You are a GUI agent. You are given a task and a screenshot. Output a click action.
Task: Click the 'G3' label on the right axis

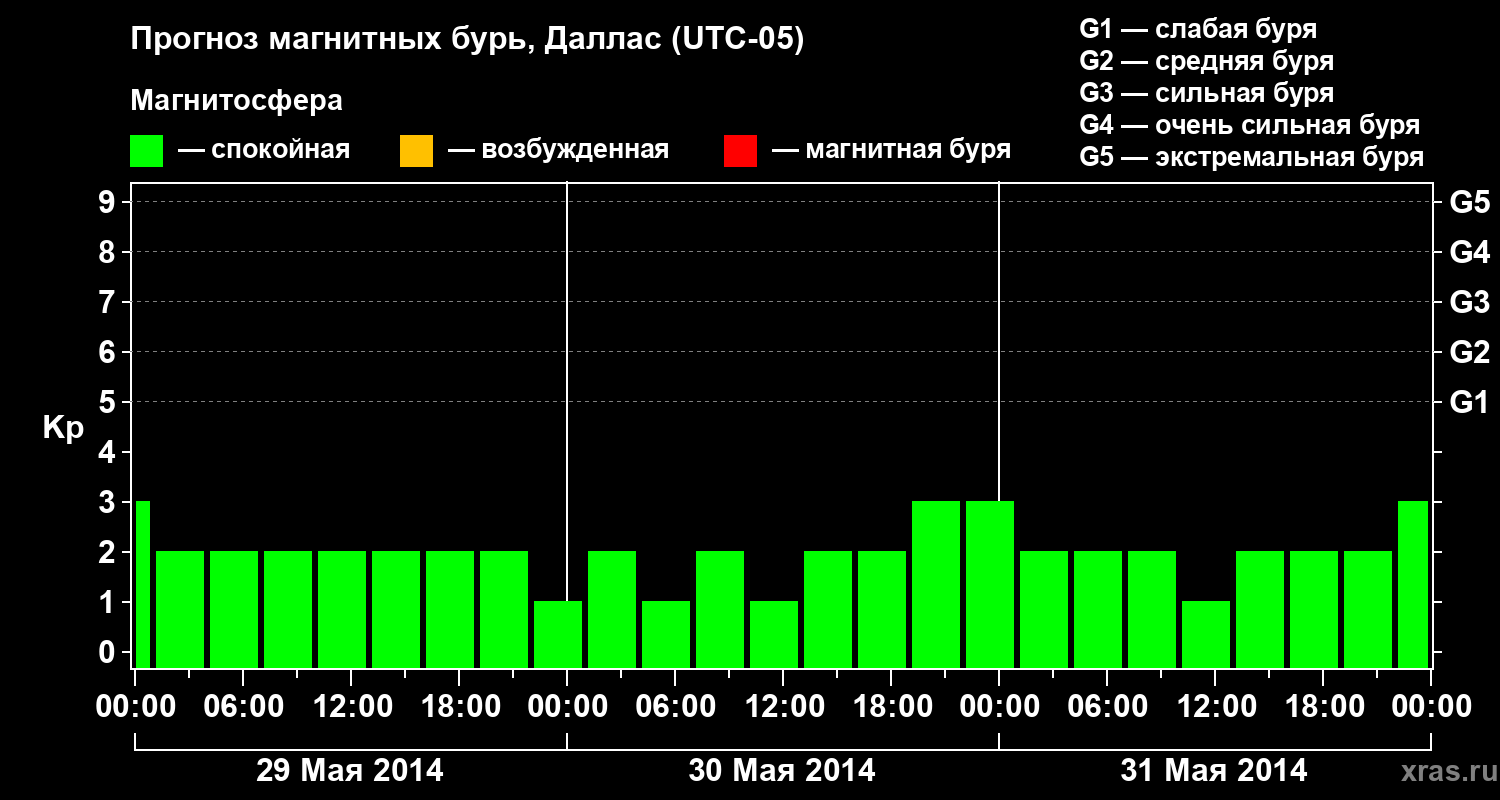(1469, 303)
